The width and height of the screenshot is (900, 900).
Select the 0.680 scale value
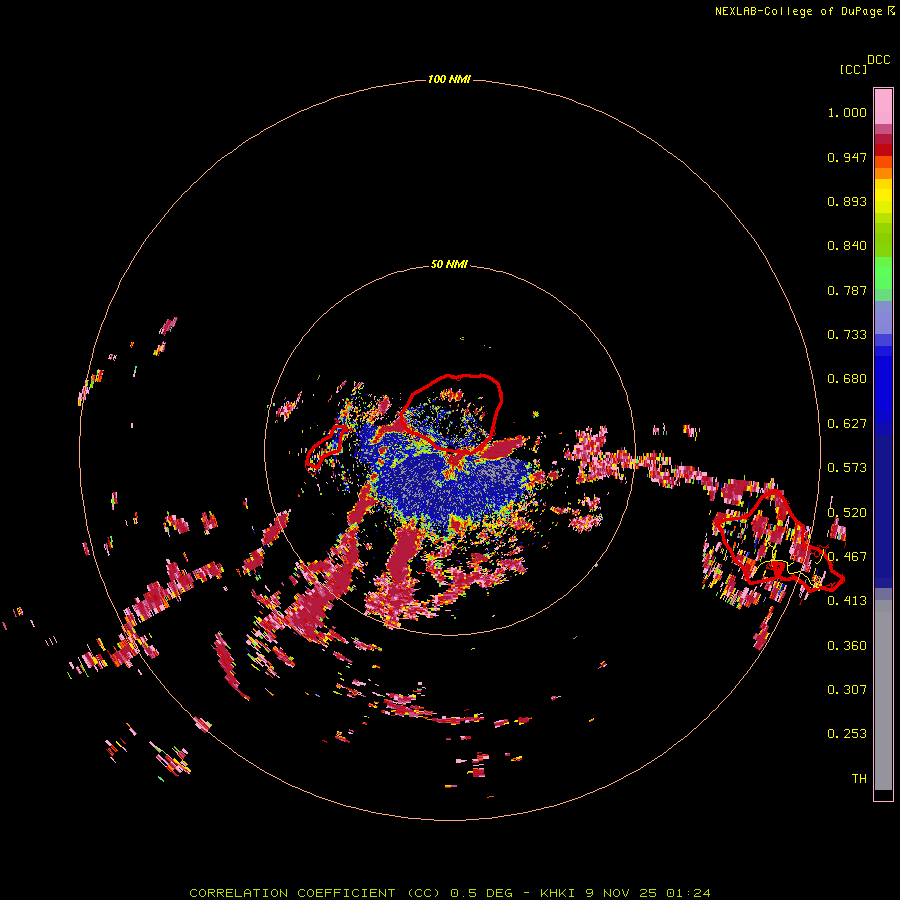click(x=847, y=379)
